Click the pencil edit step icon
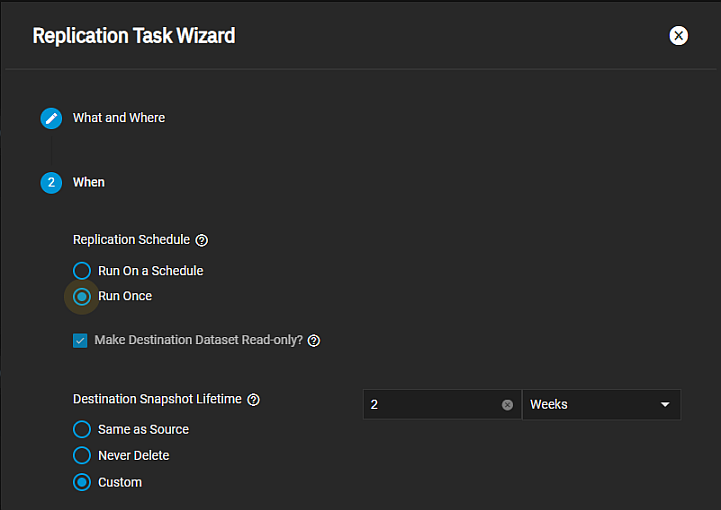 (51, 118)
